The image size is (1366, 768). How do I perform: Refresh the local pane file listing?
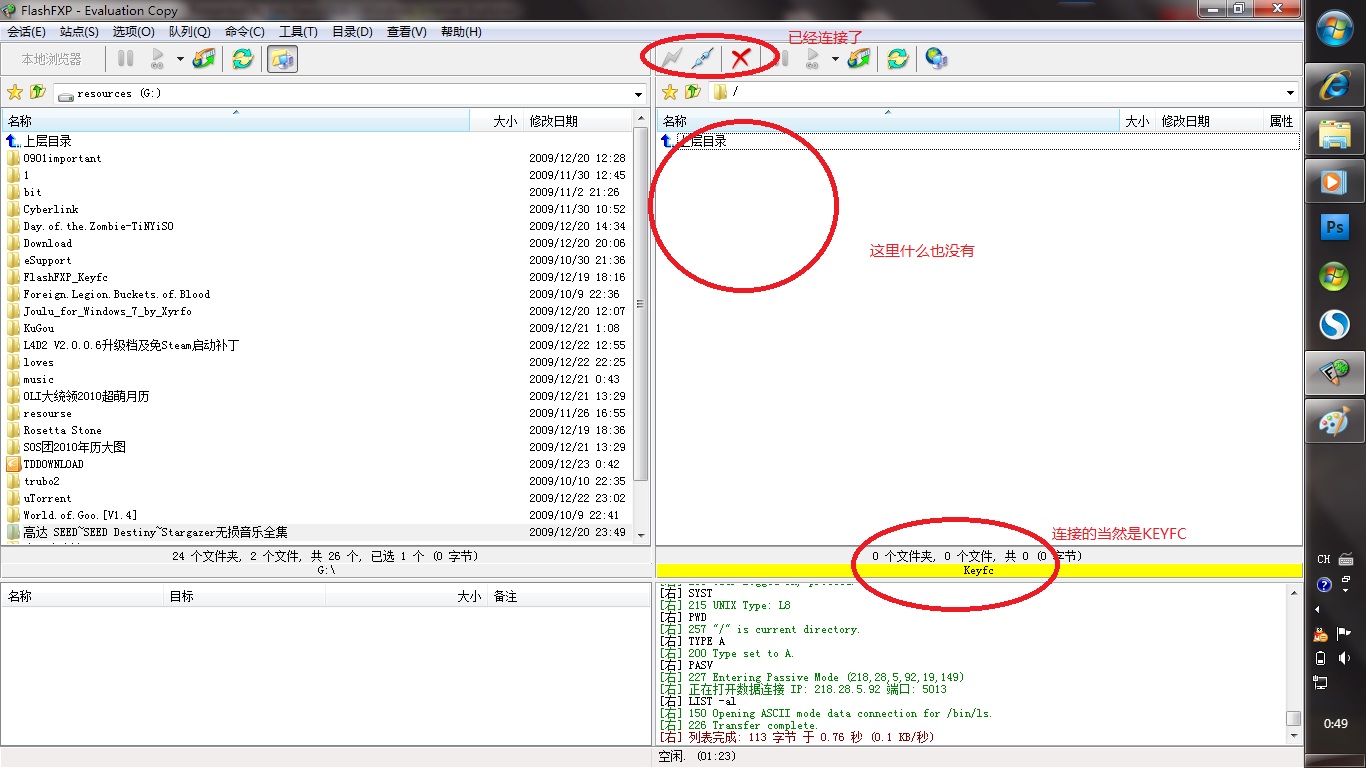pyautogui.click(x=242, y=59)
